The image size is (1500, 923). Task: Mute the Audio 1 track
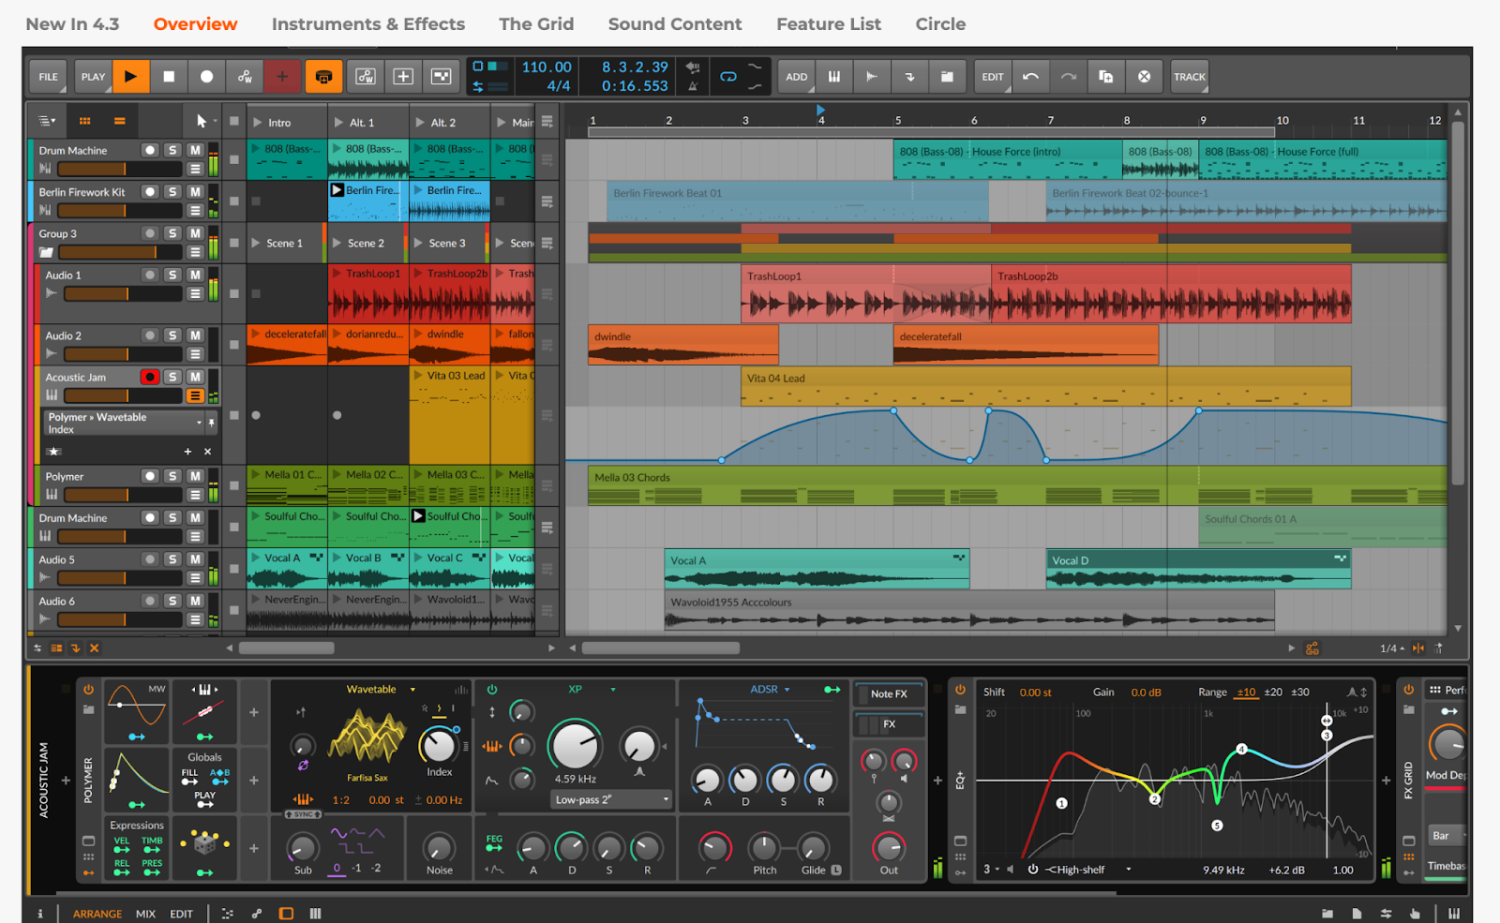coord(195,275)
